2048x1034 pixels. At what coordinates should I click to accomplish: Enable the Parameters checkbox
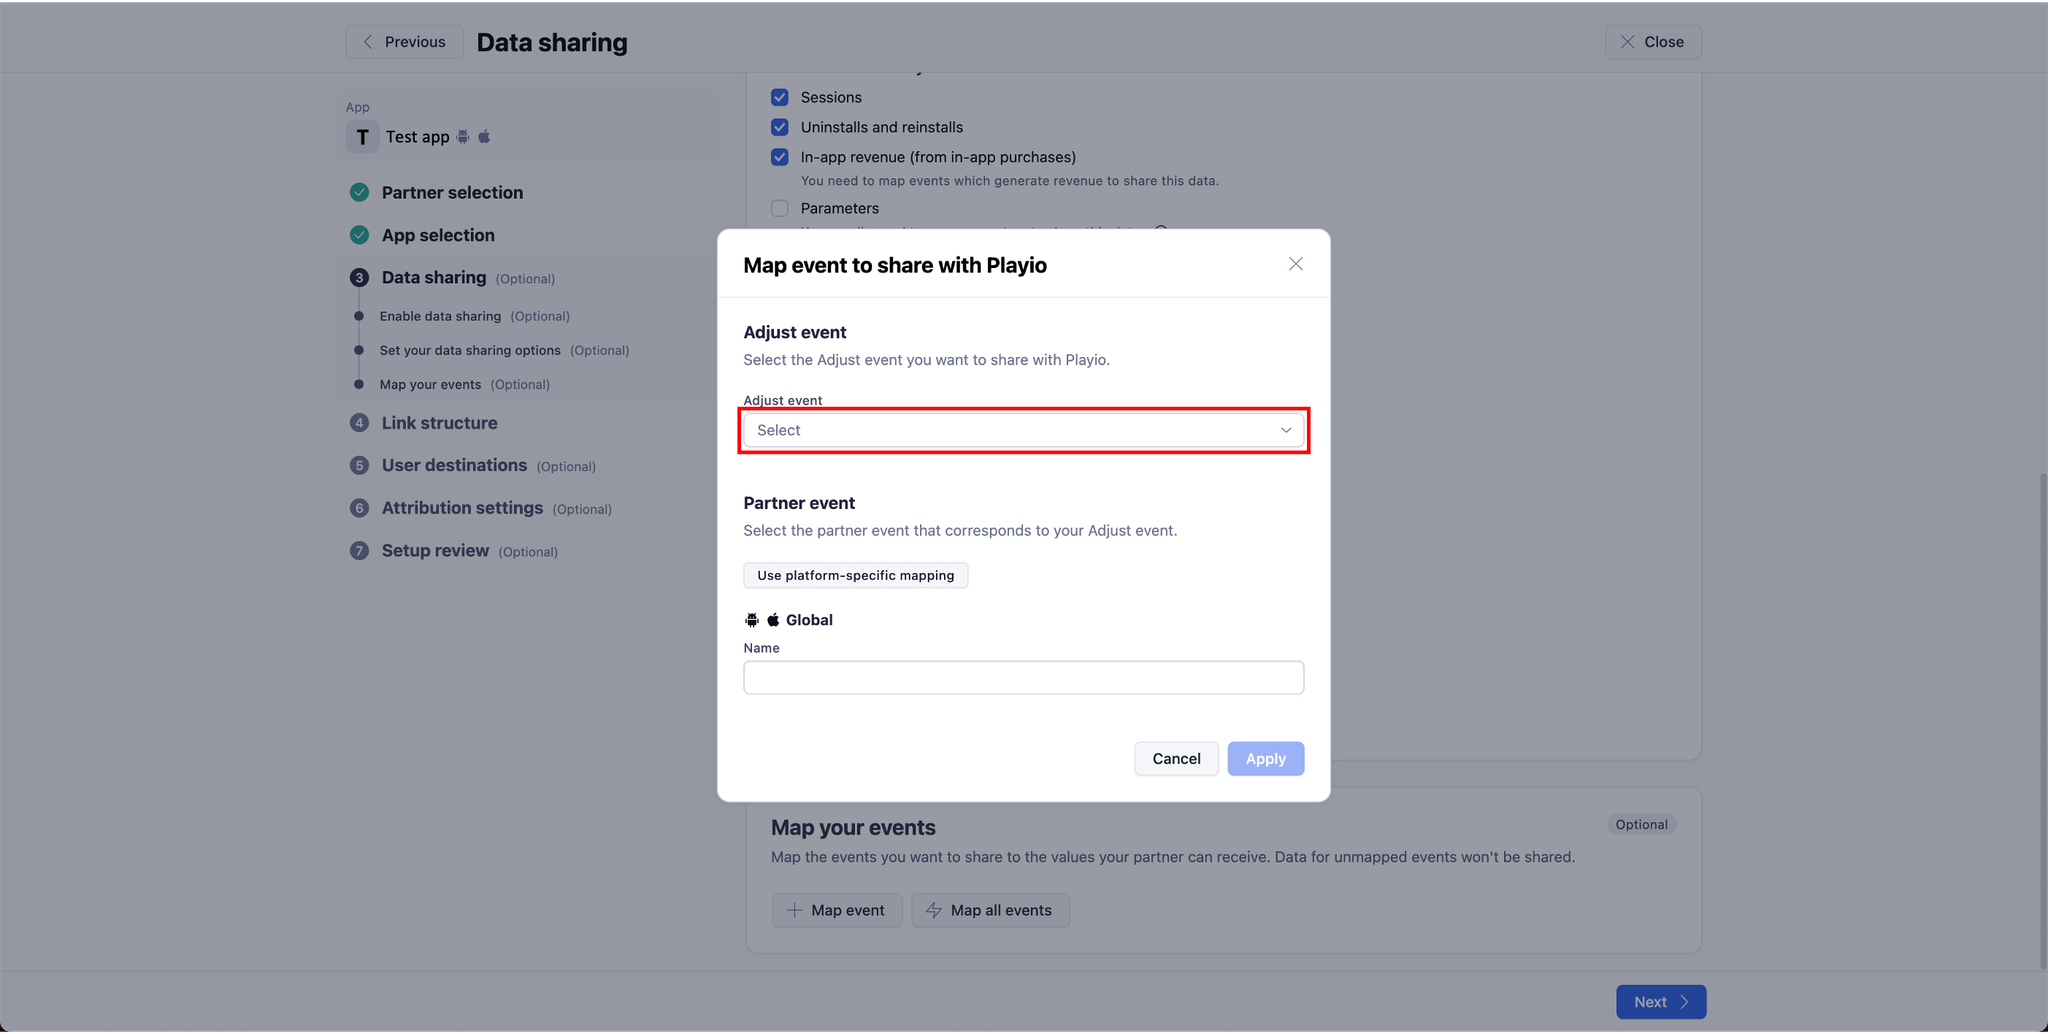click(780, 208)
